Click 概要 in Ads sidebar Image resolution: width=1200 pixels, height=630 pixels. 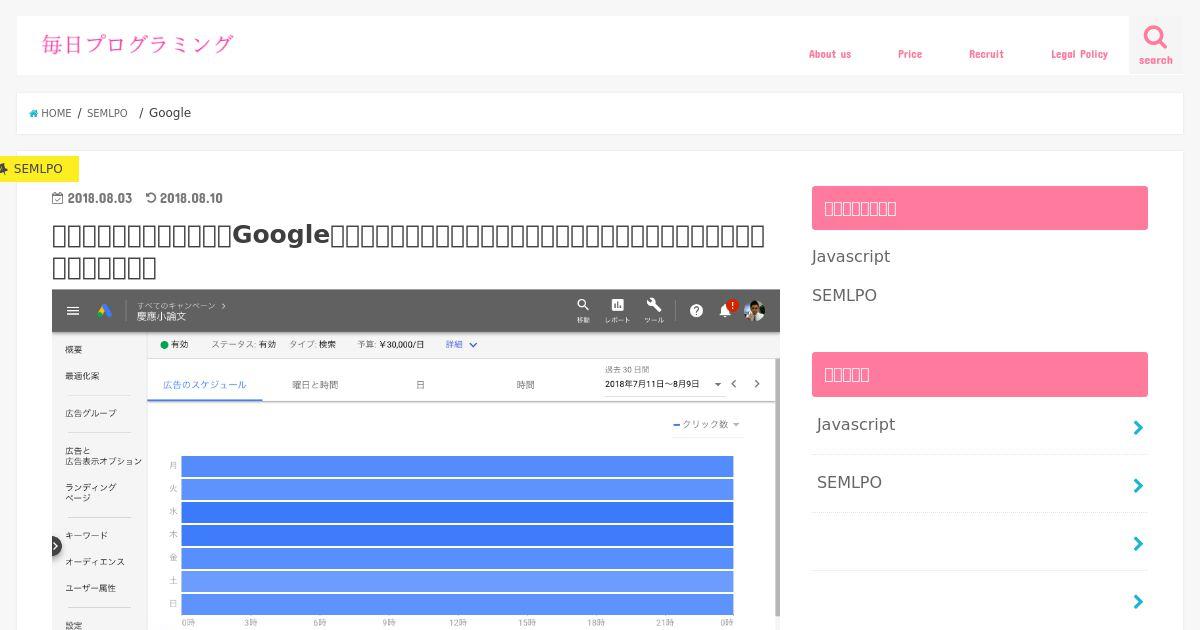(x=74, y=350)
